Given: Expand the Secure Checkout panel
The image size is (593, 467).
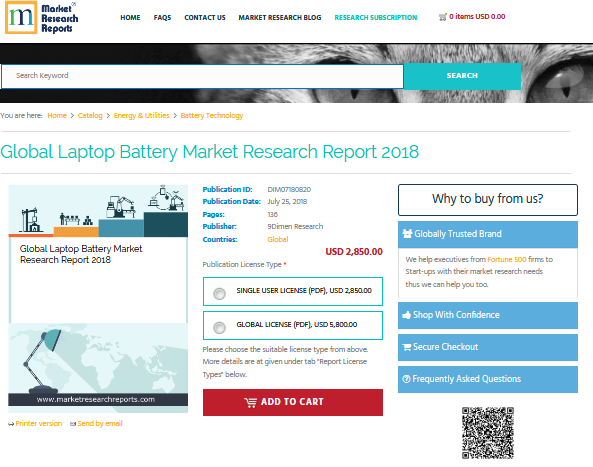Looking at the screenshot, I should 488,347.
